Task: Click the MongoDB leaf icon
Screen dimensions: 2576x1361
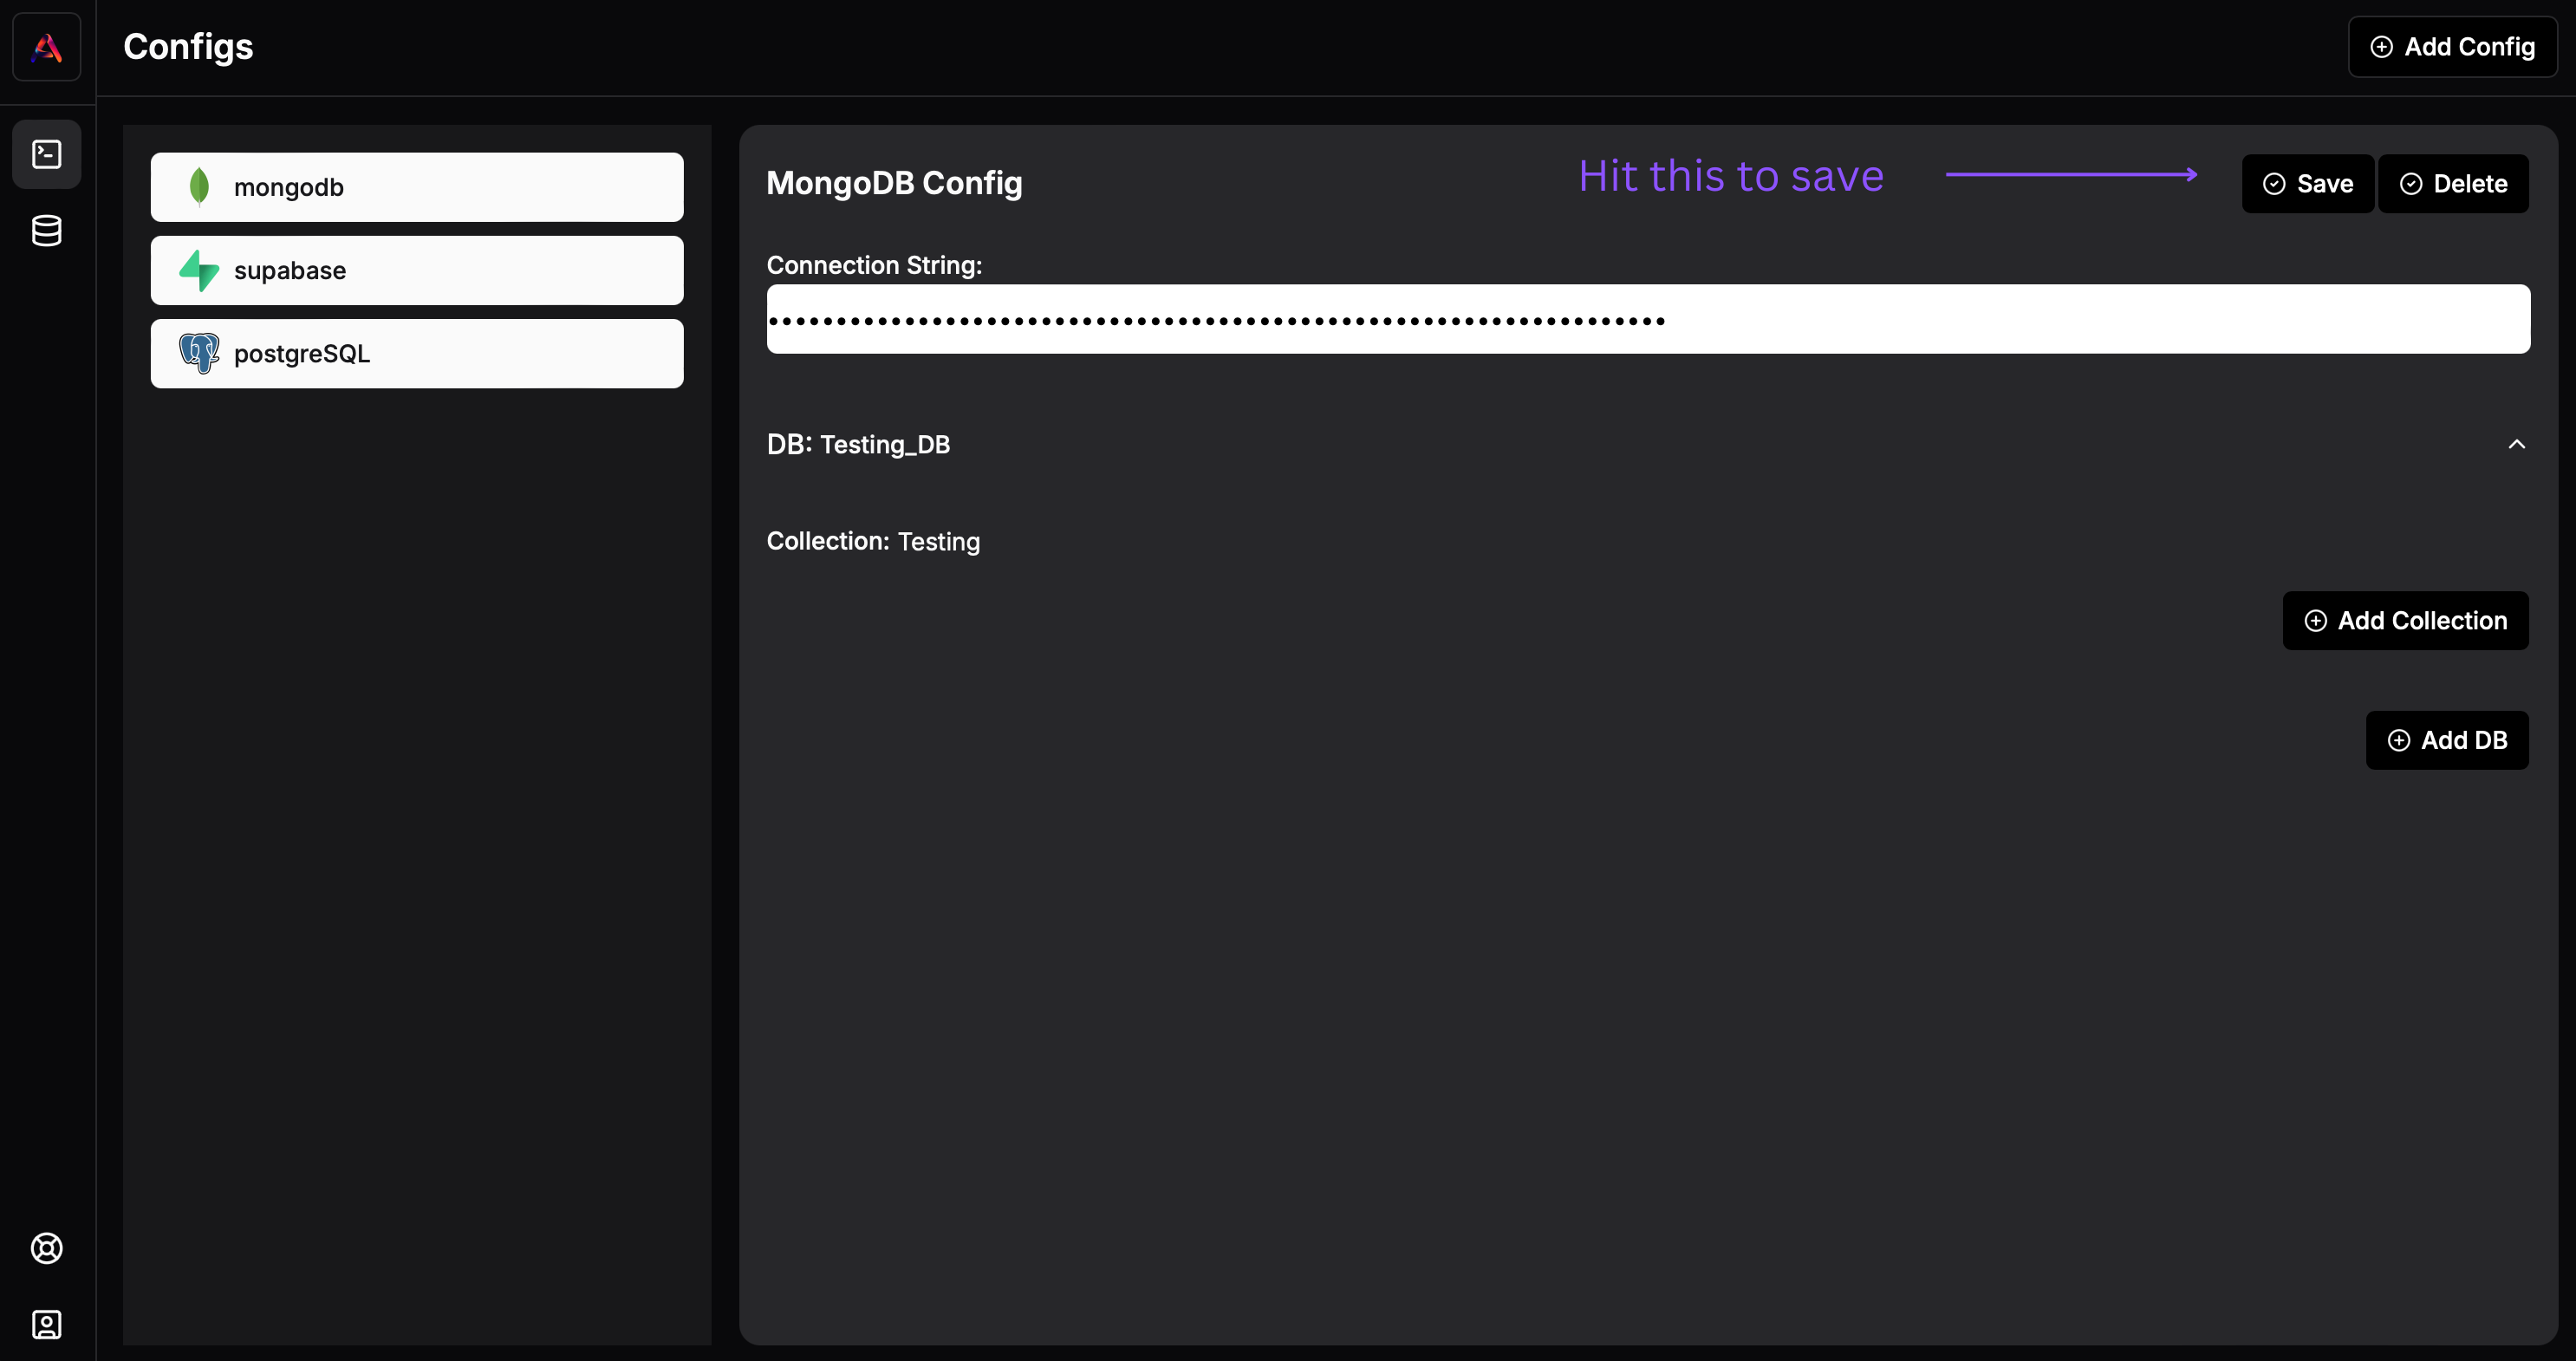Action: tap(199, 186)
